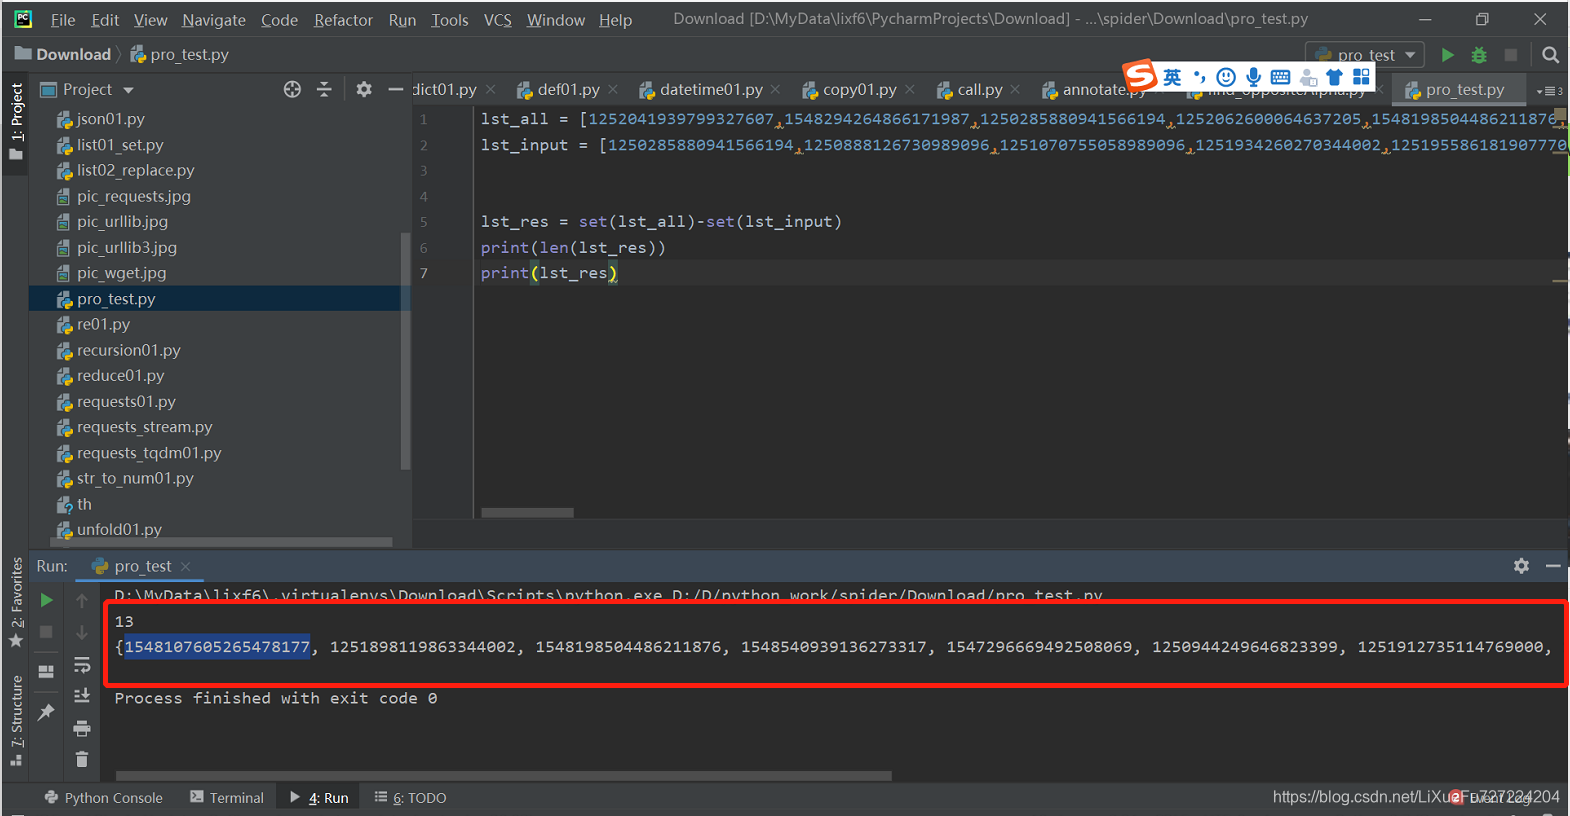Image resolution: width=1570 pixels, height=816 pixels.
Task: Click the locate-file crosshair icon in Project panel
Action: pyautogui.click(x=292, y=89)
